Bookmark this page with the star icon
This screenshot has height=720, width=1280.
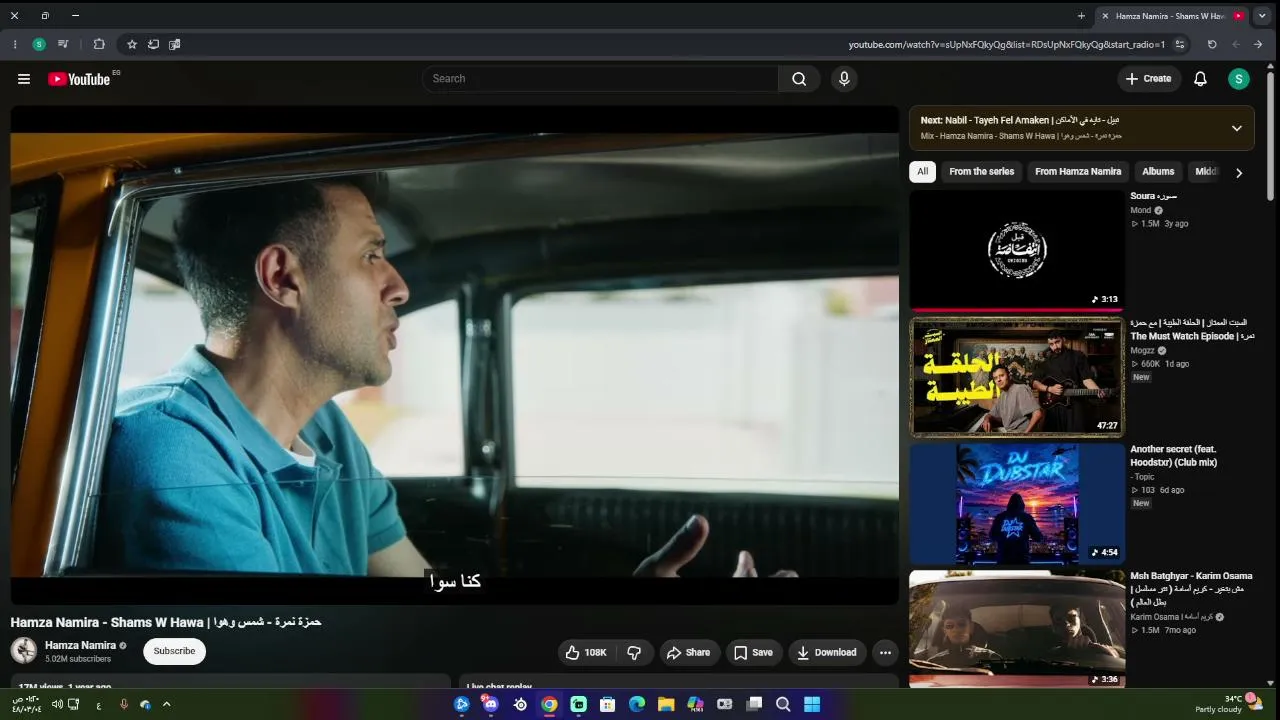click(x=132, y=44)
